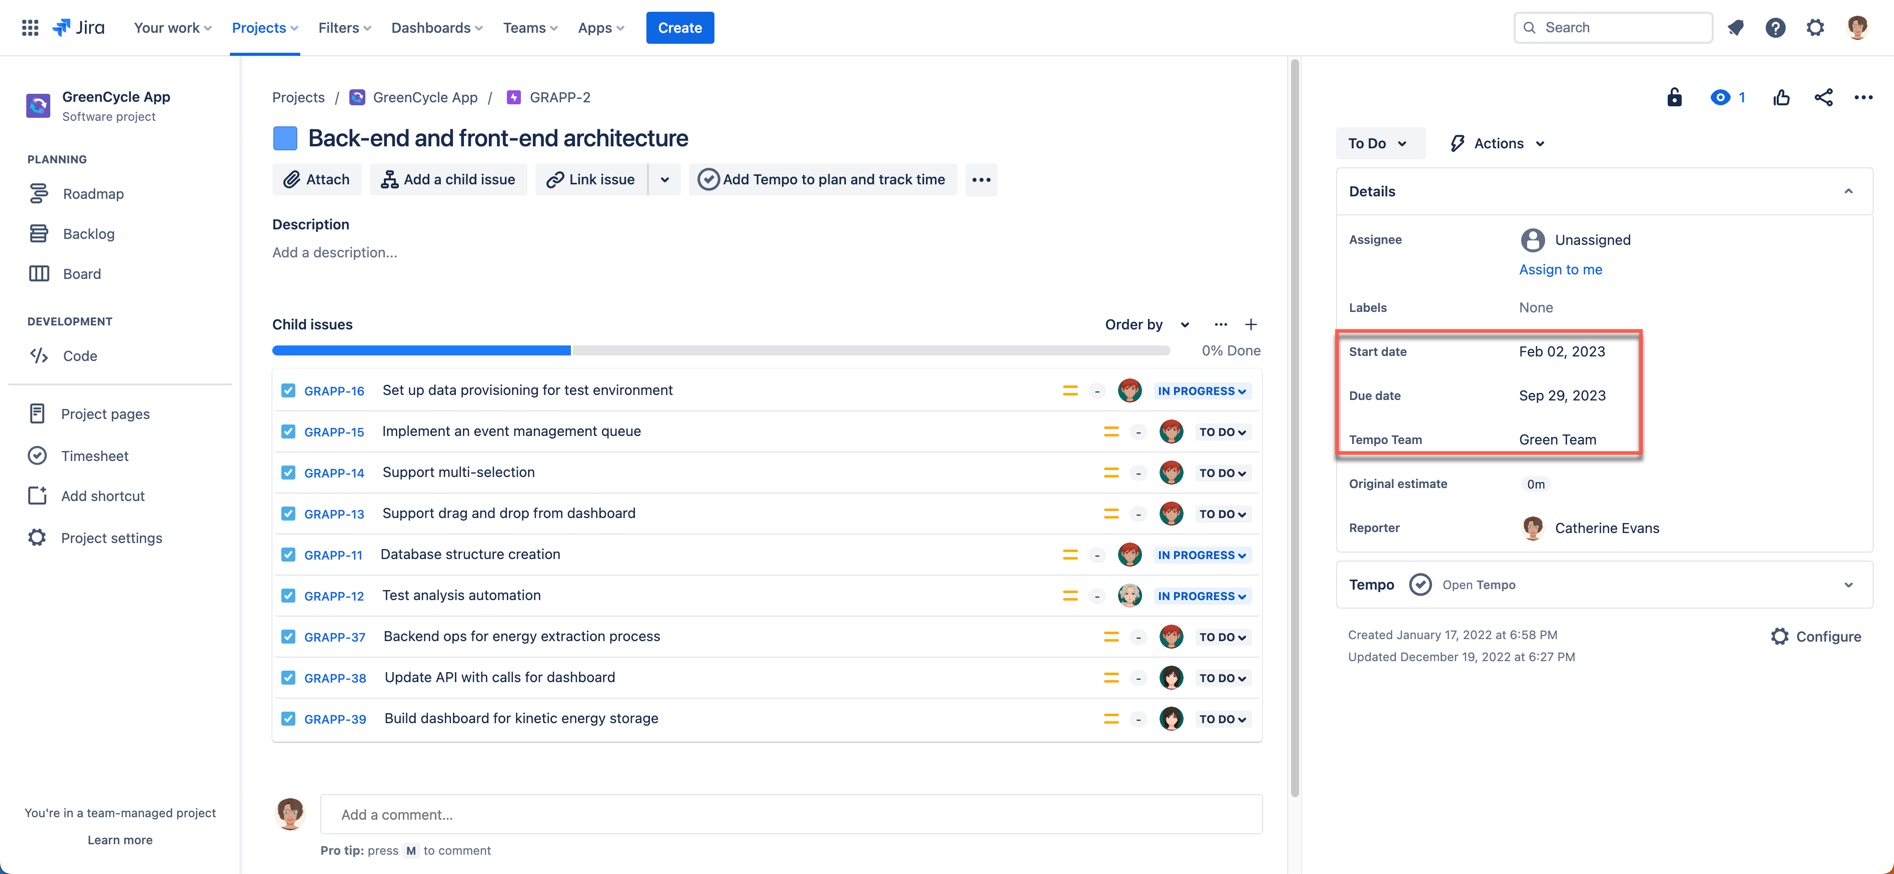
Task: Click the Add a comment field
Action: click(x=790, y=814)
